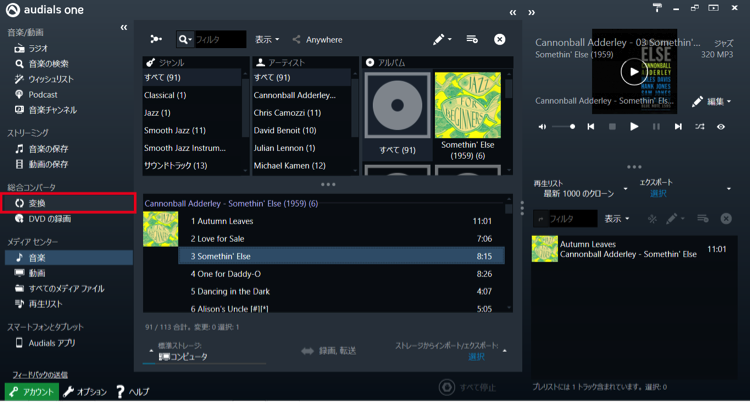Share via Anywhere button
The width and height of the screenshot is (750, 402).
click(x=317, y=40)
